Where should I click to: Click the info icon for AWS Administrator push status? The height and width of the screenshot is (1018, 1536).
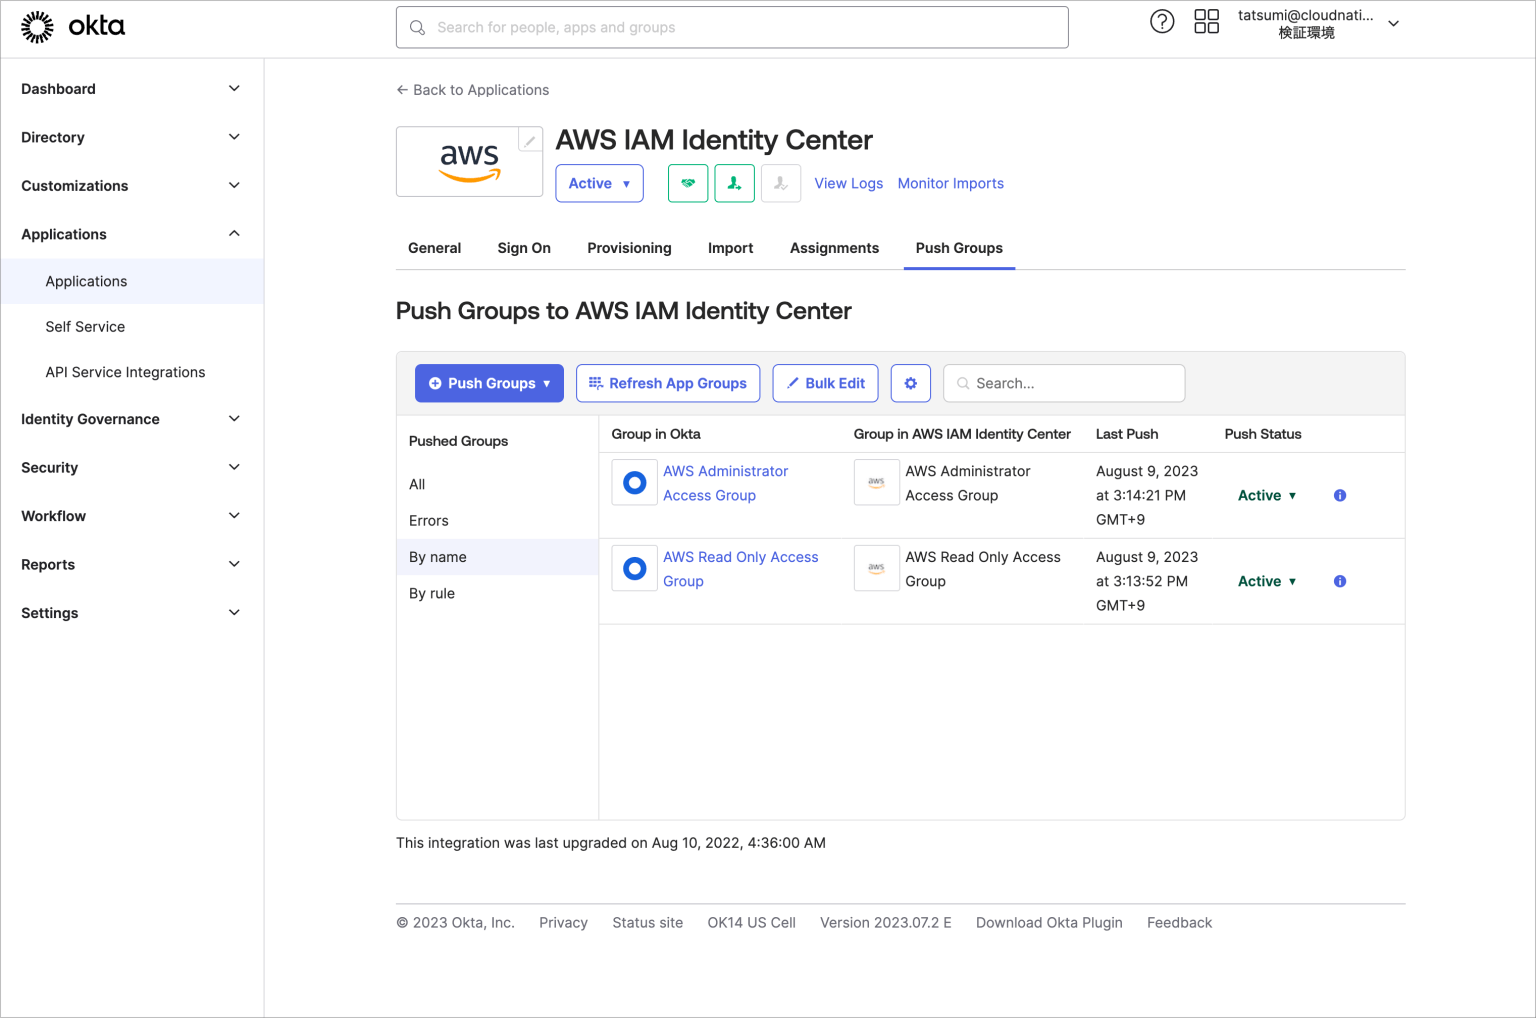click(x=1339, y=495)
